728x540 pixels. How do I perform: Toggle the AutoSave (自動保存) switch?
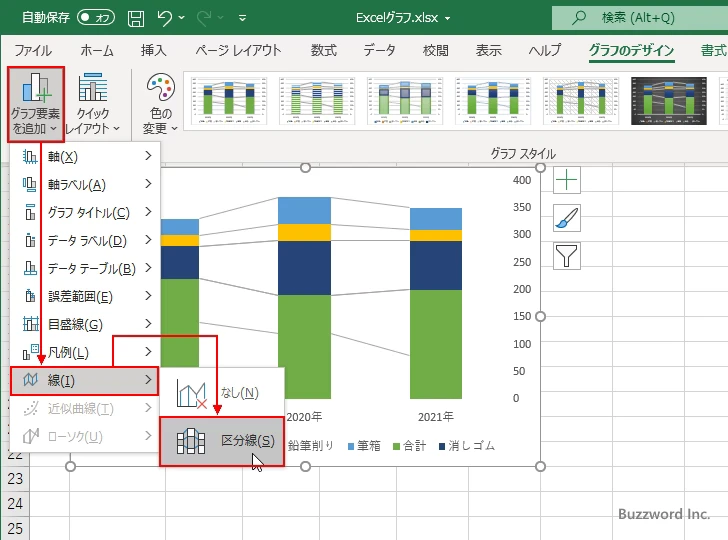(x=96, y=18)
